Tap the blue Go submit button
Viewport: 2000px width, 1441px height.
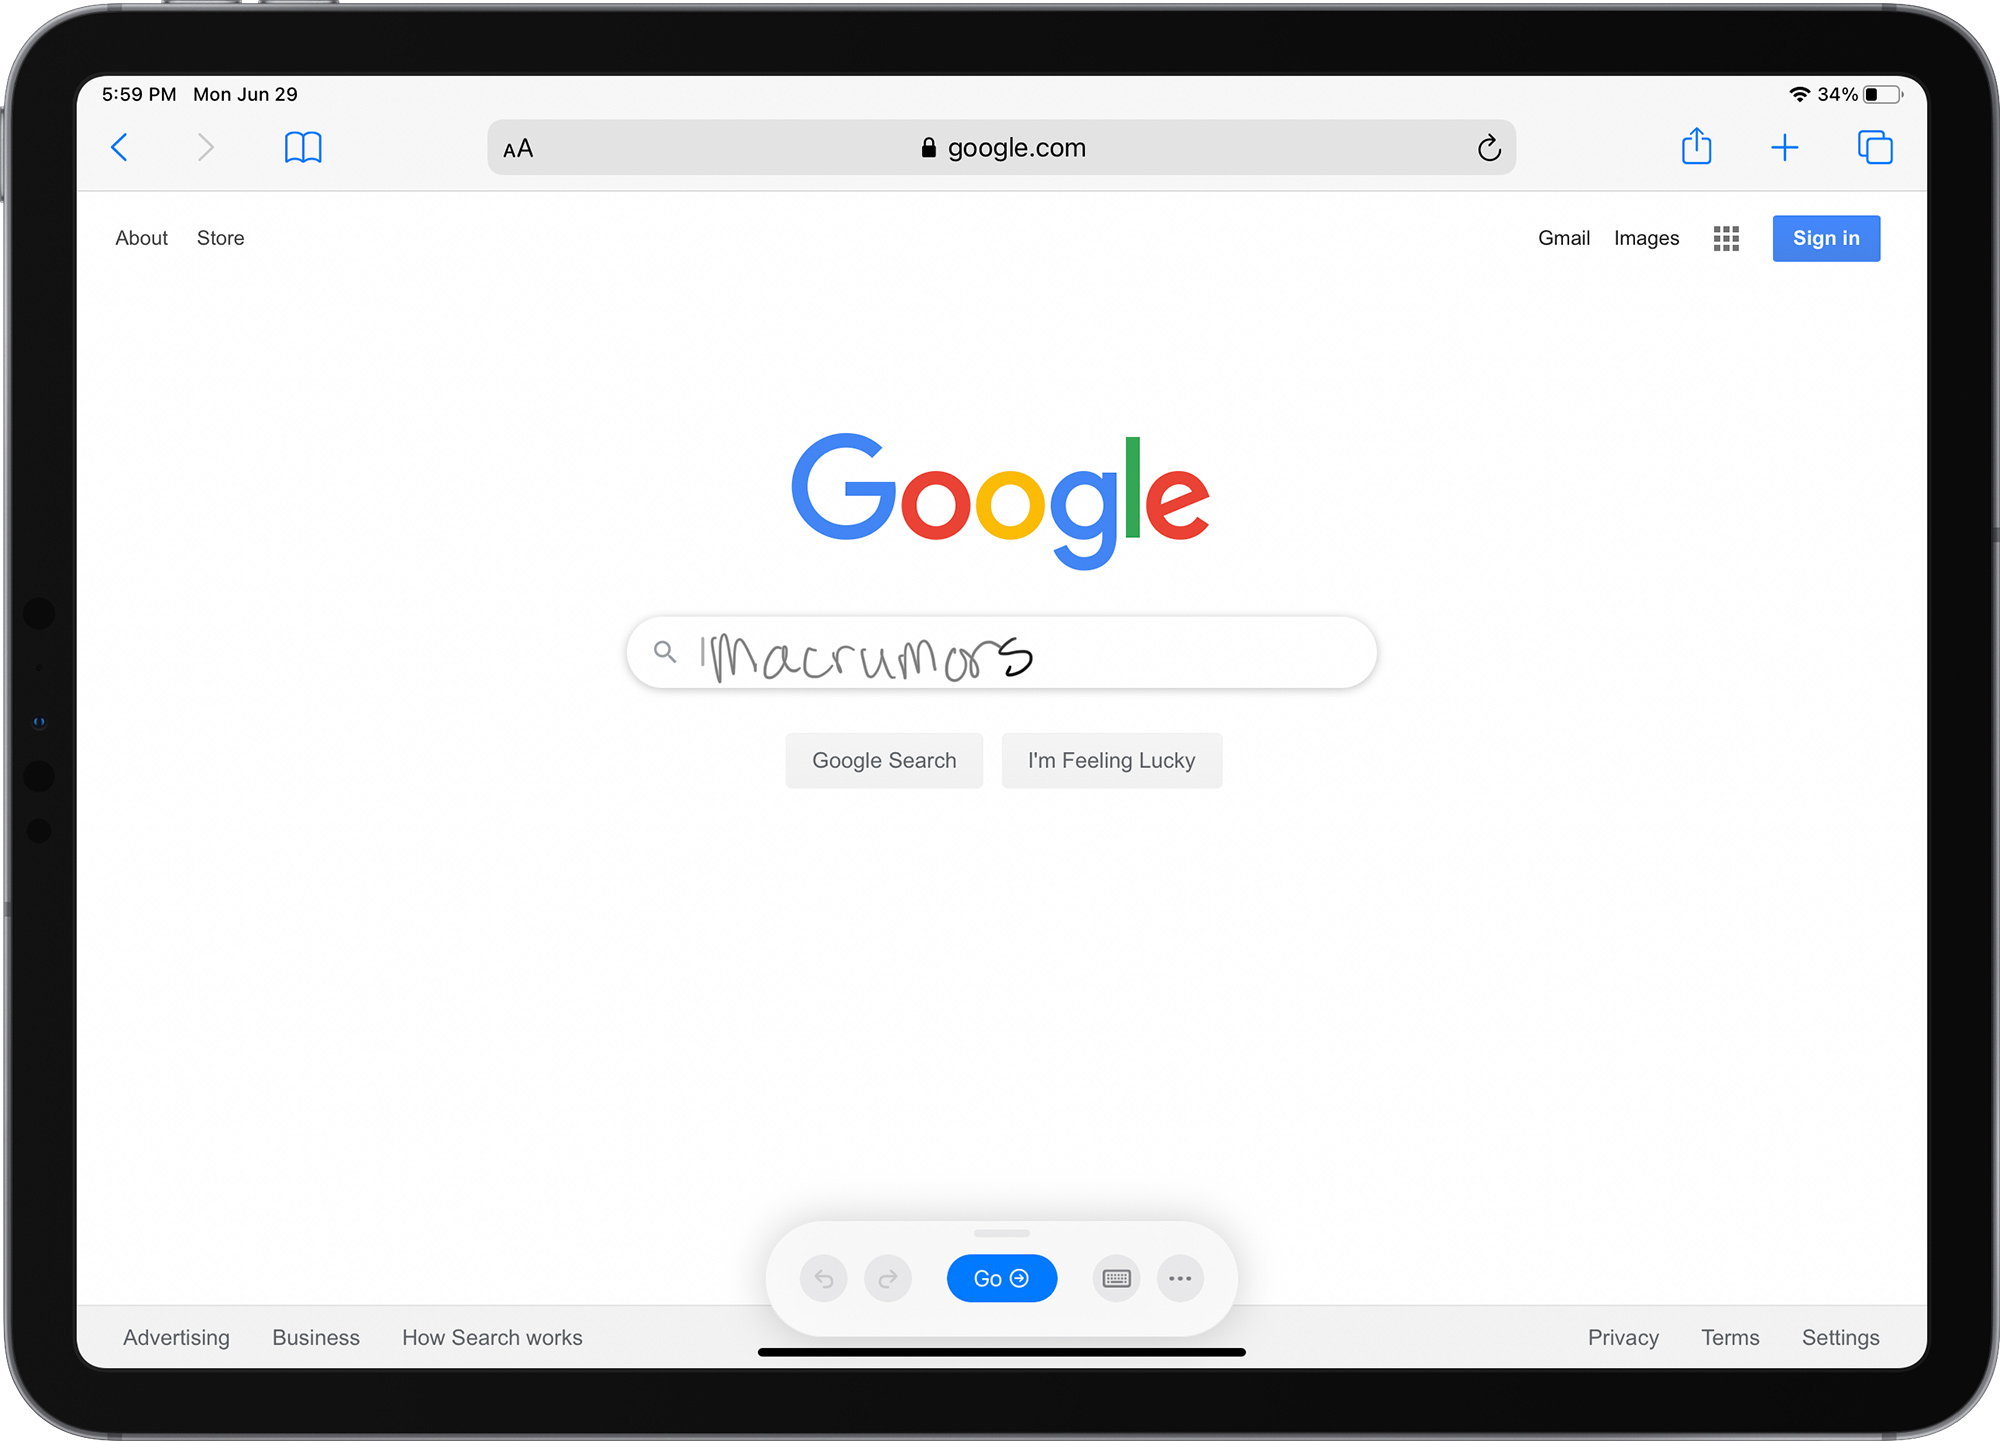pos(1000,1278)
